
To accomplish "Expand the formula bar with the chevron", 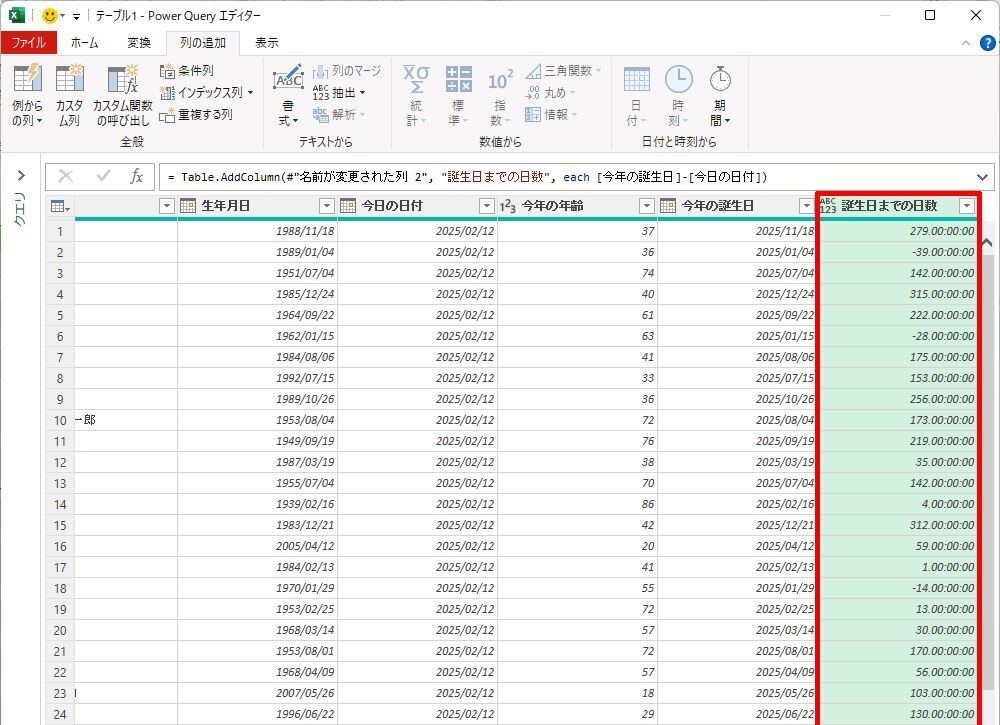I will click(982, 177).
